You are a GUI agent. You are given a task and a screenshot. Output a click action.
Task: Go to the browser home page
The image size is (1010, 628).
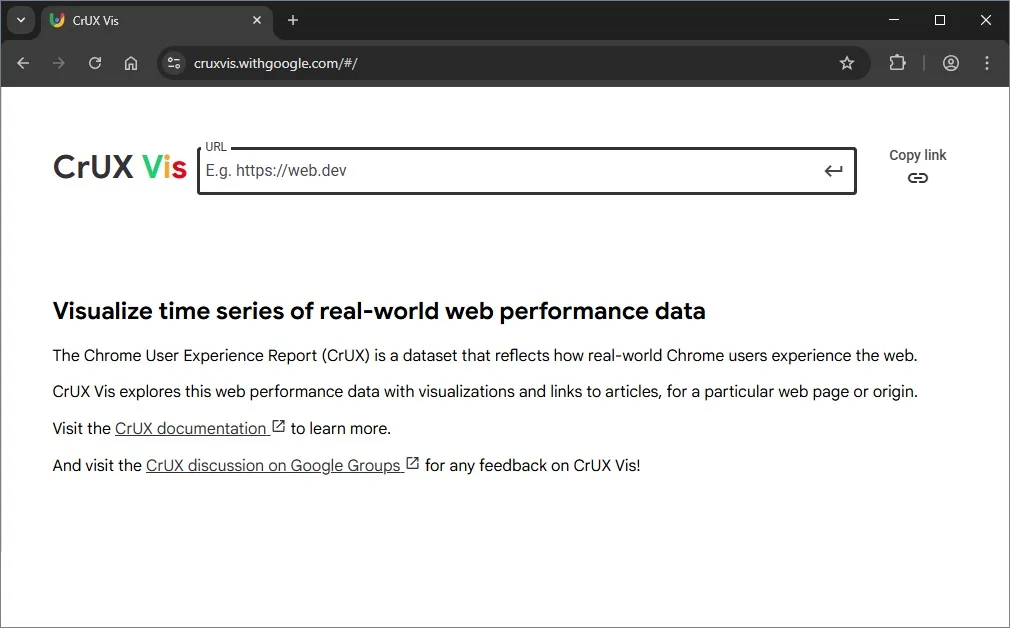tap(131, 63)
